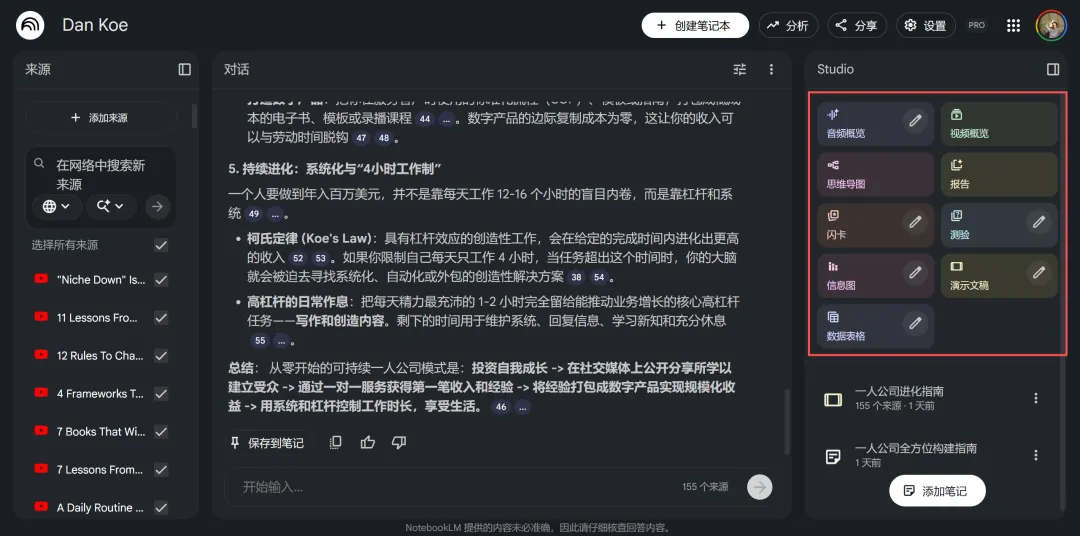Viewport: 1080px width, 536px height.
Task: Click thumbs up on the response
Action: point(368,442)
